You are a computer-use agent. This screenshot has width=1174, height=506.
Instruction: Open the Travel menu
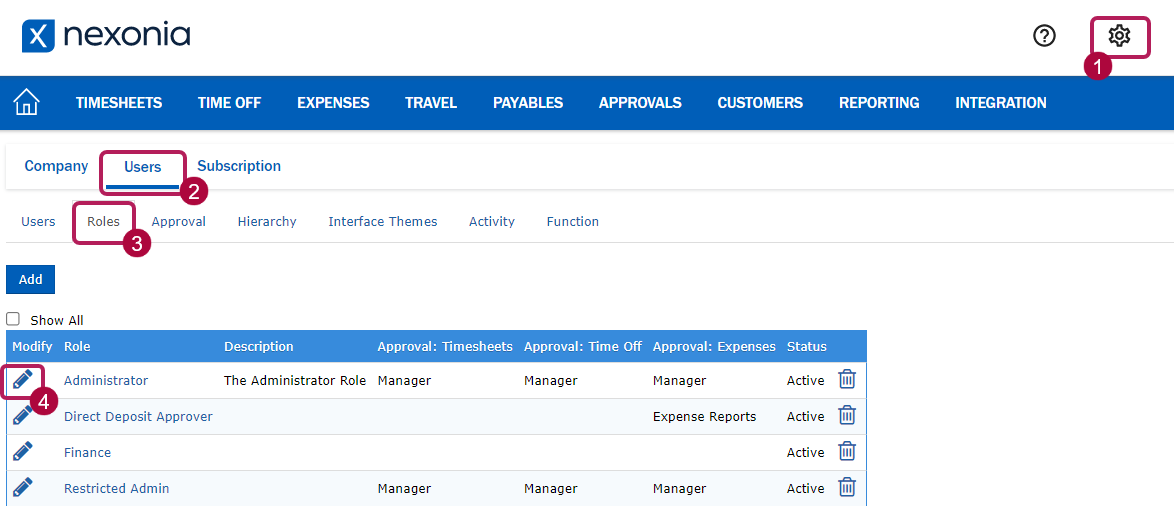(431, 103)
